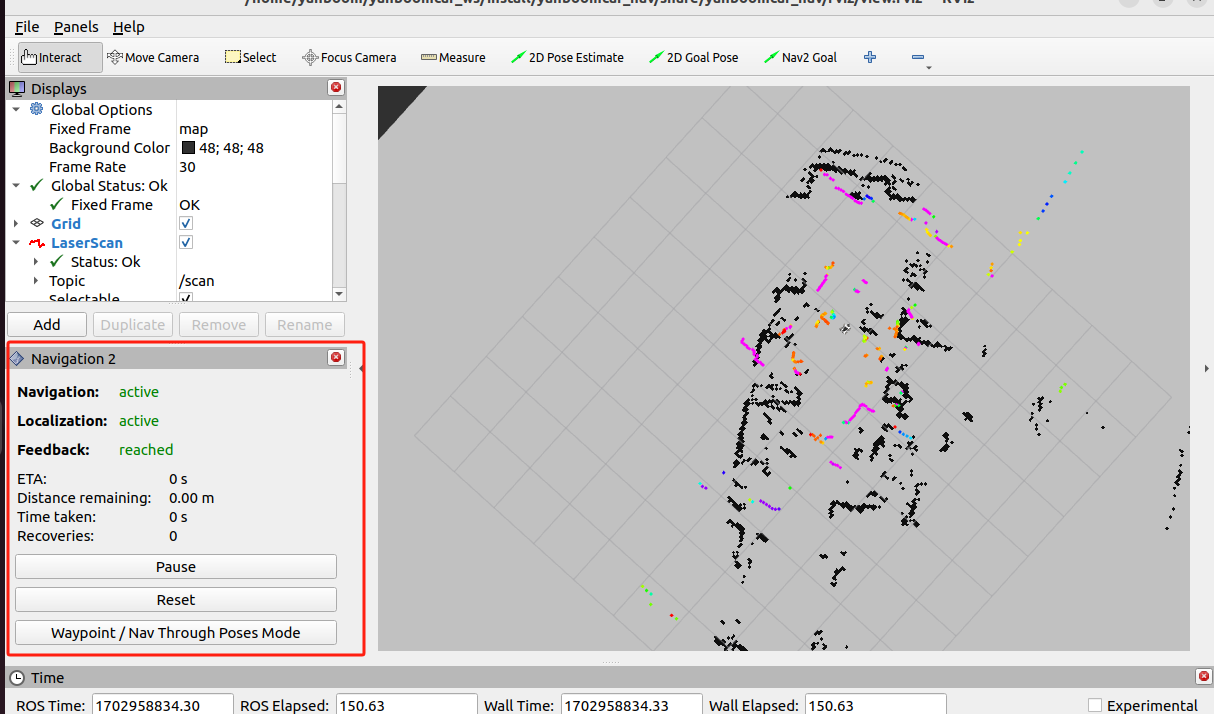Click the red LaserScan display icon
The width and height of the screenshot is (1214, 714).
click(37, 242)
